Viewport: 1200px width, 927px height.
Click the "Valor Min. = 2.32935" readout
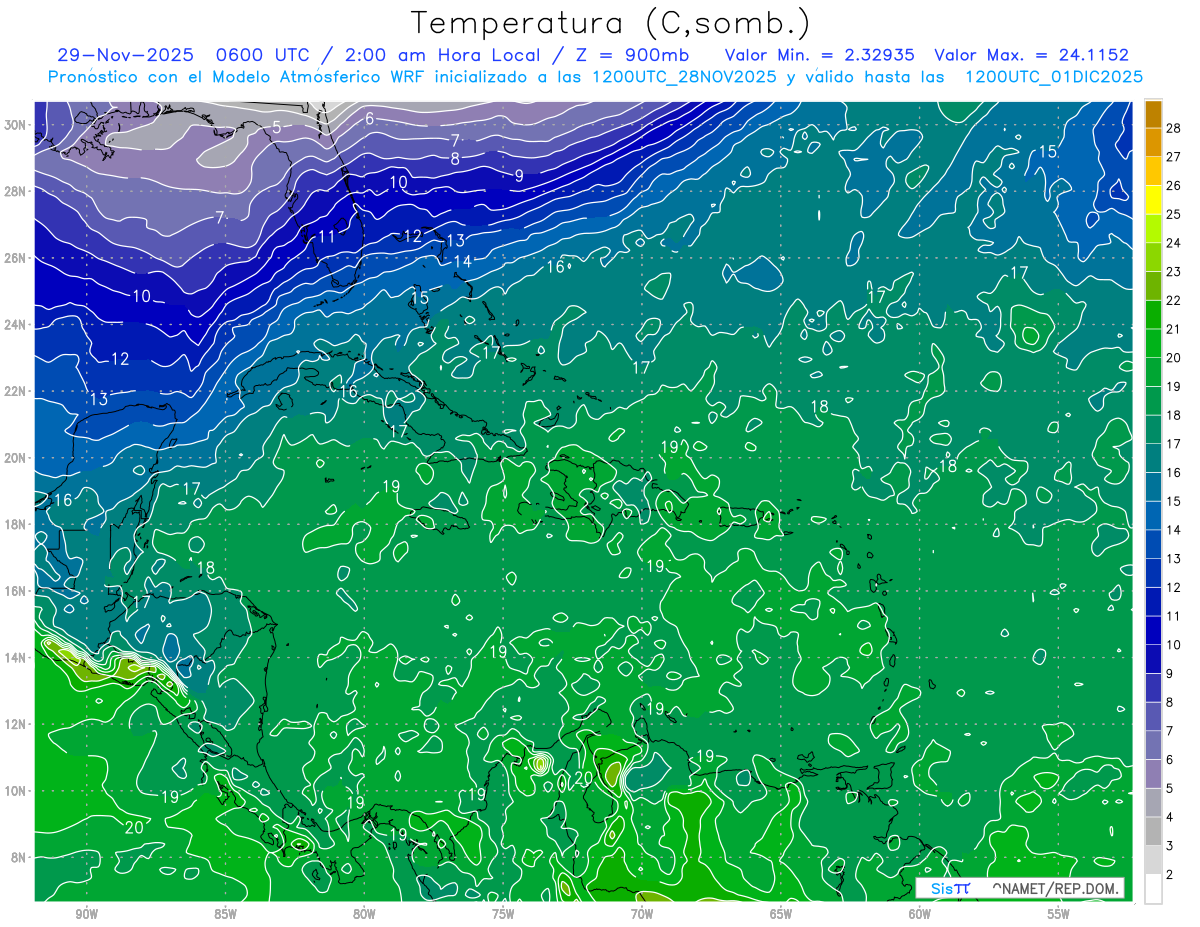point(821,55)
